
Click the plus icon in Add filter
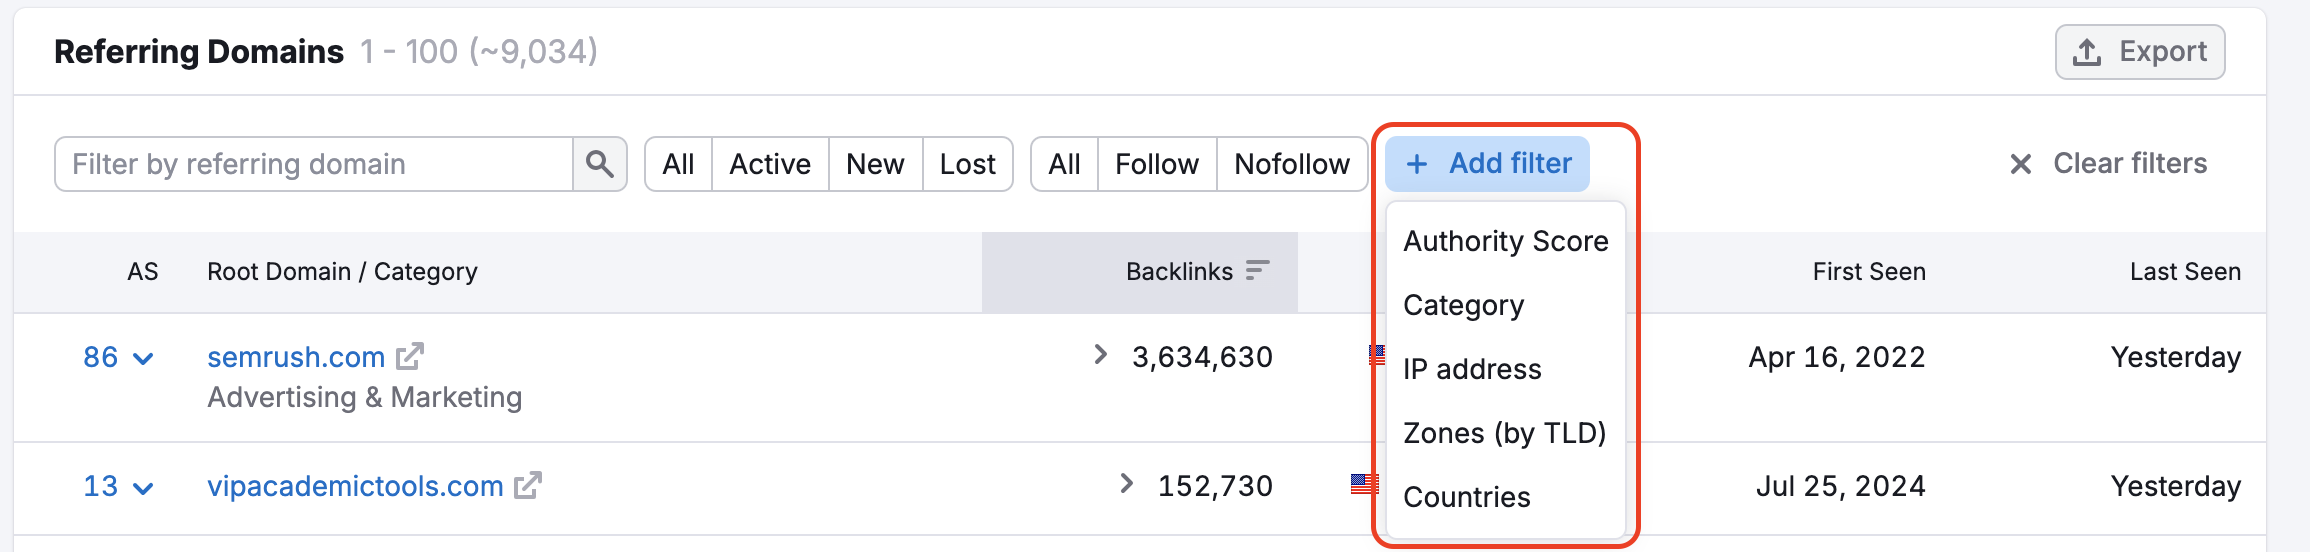click(1417, 164)
